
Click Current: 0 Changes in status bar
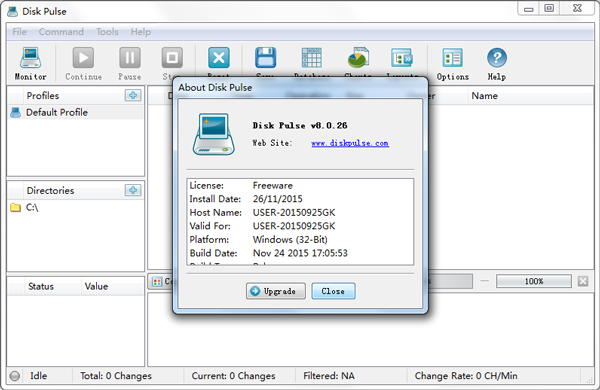(x=233, y=376)
